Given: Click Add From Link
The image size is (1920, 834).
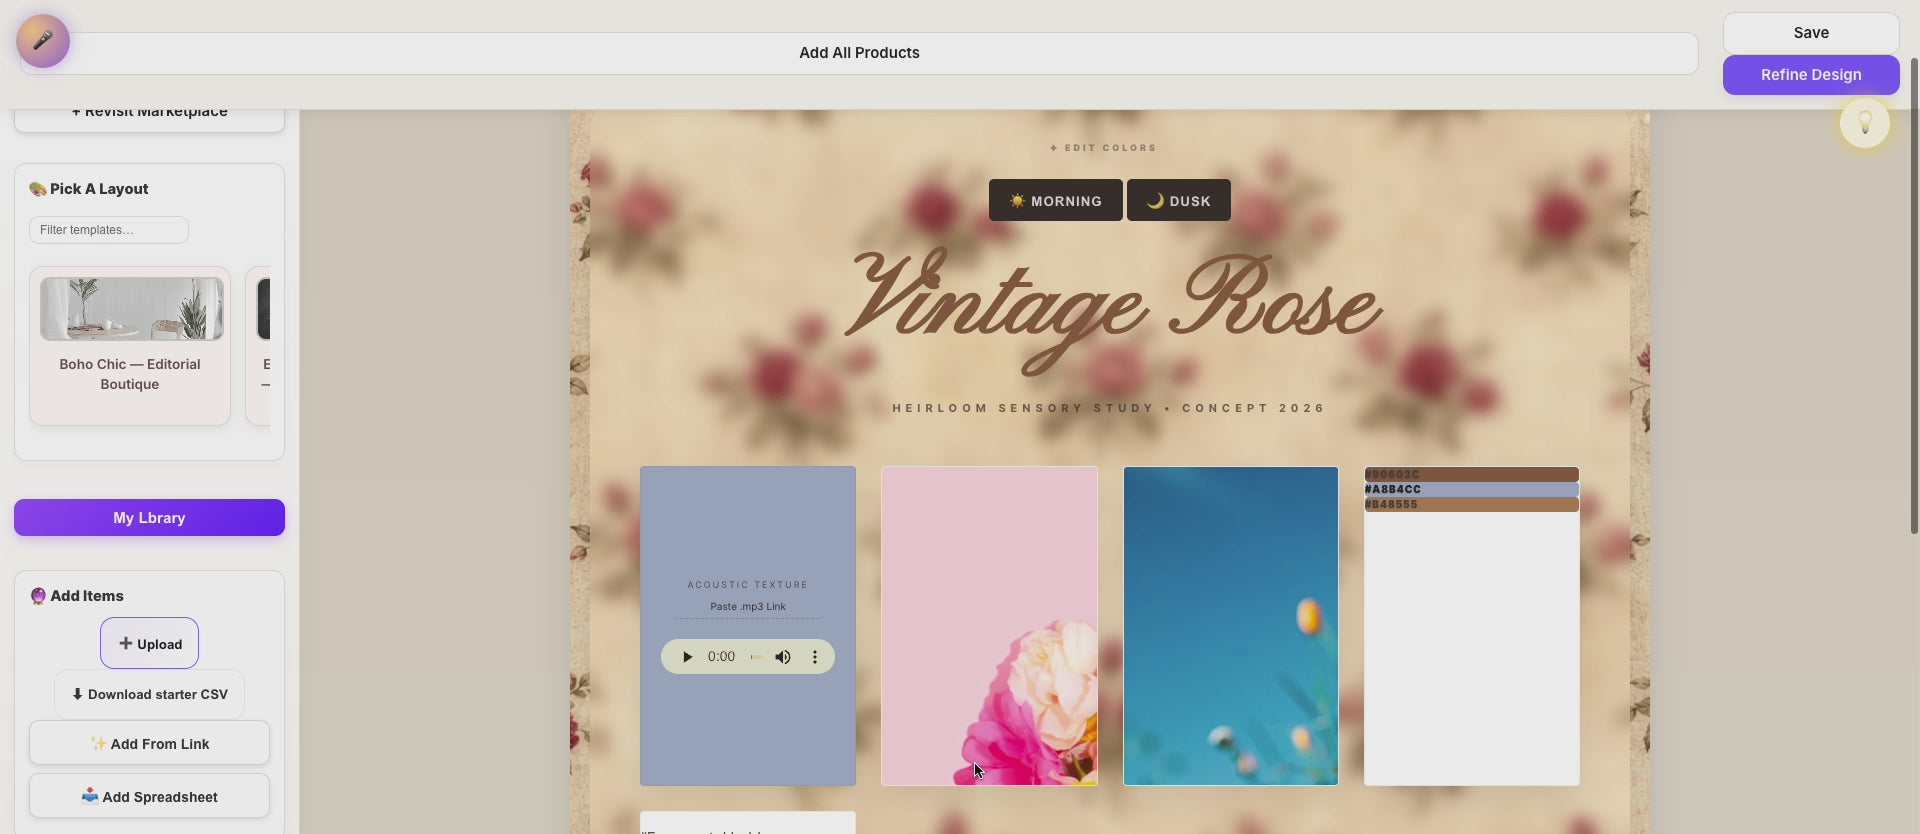Looking at the screenshot, I should (149, 743).
